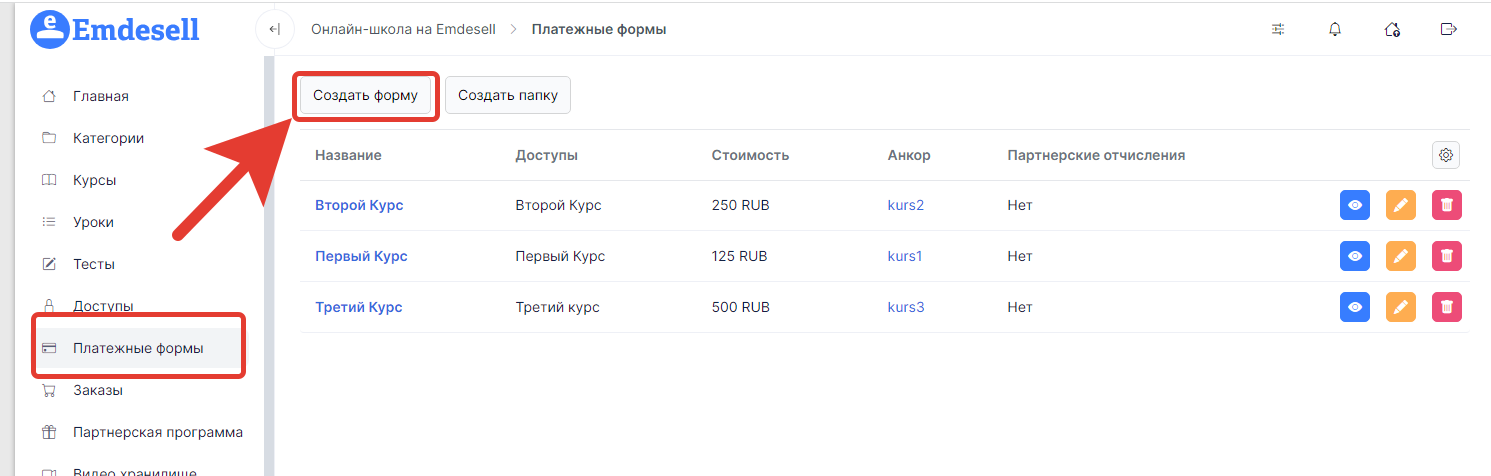Open the notifications bell icon
Screen dimensions: 1491x476
pos(1334,29)
